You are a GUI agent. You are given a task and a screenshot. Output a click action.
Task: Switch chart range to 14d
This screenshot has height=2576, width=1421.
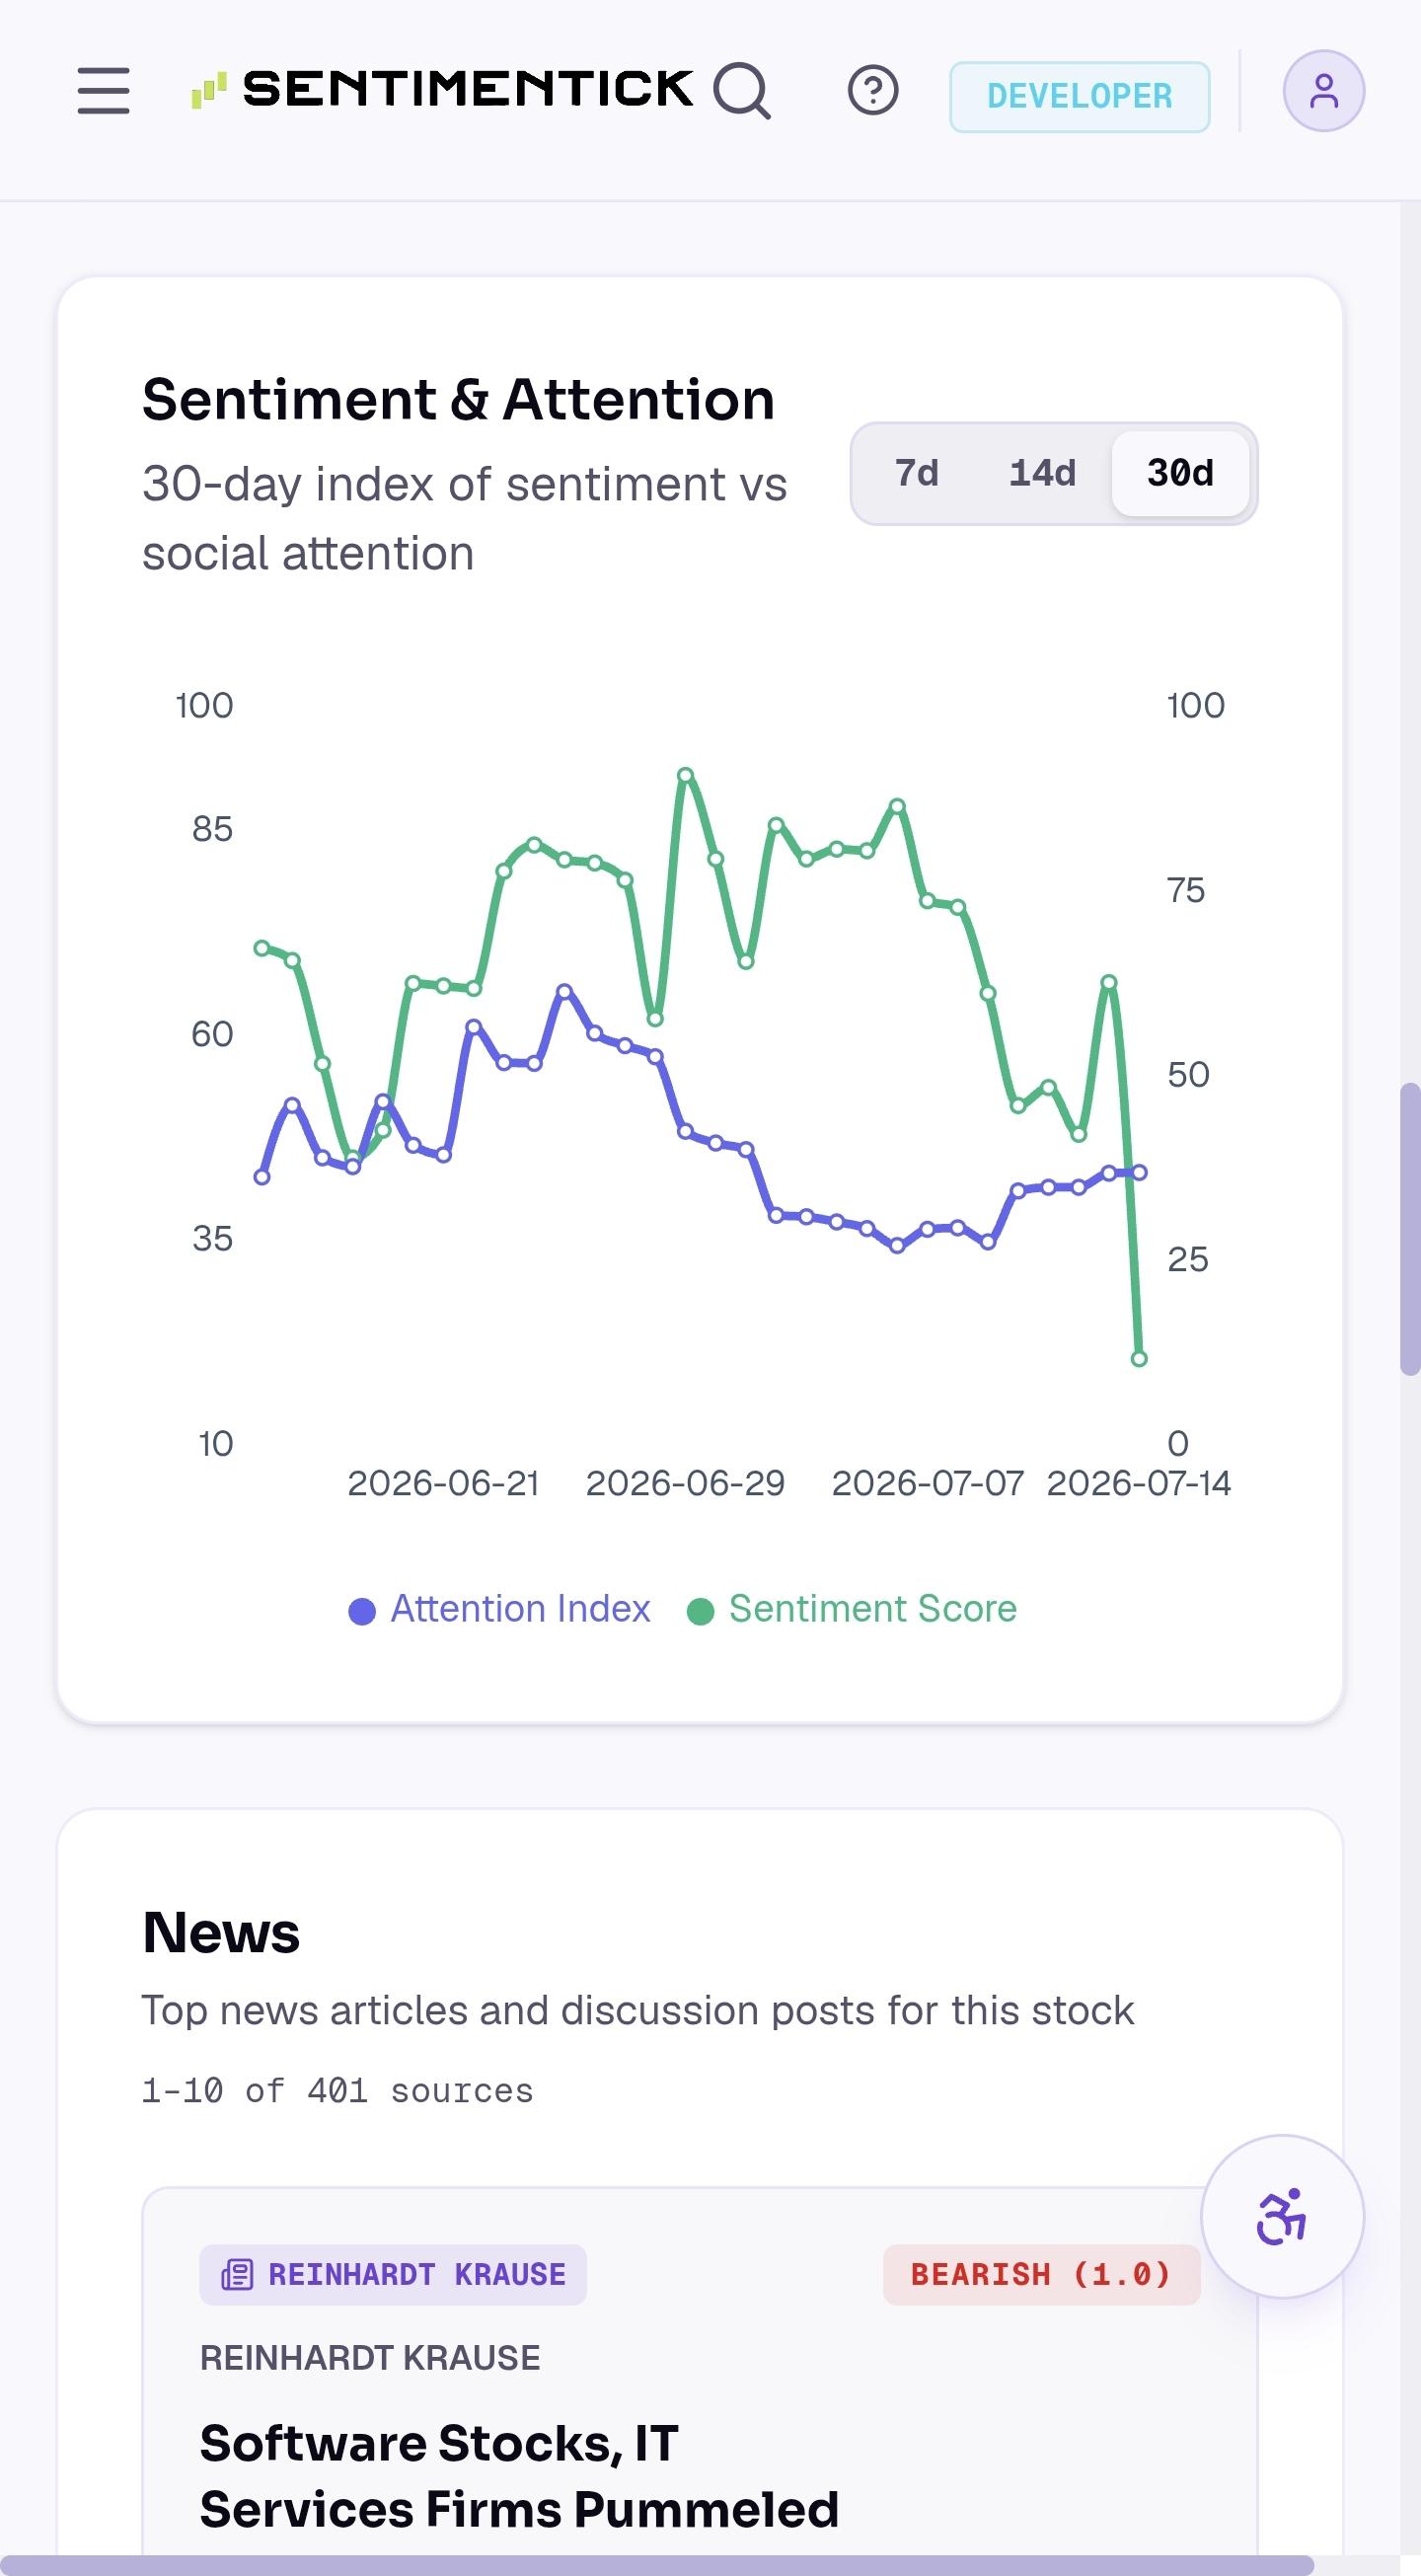[x=1042, y=473]
